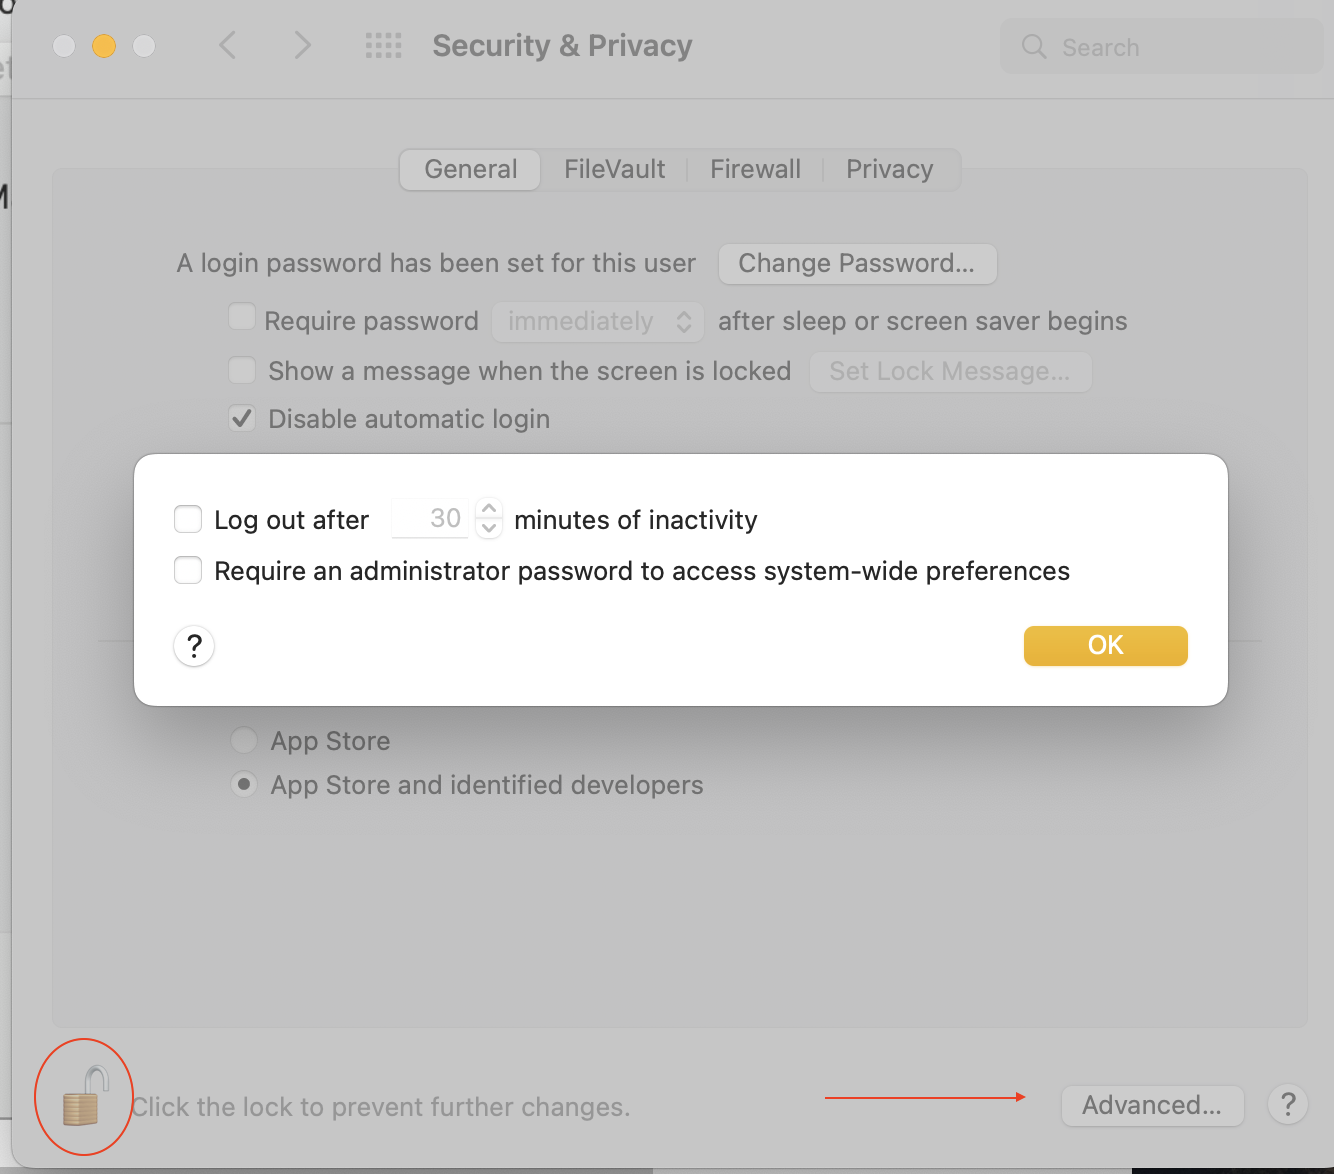Image resolution: width=1334 pixels, height=1174 pixels.
Task: Open the immediately delay dropdown
Action: click(598, 321)
